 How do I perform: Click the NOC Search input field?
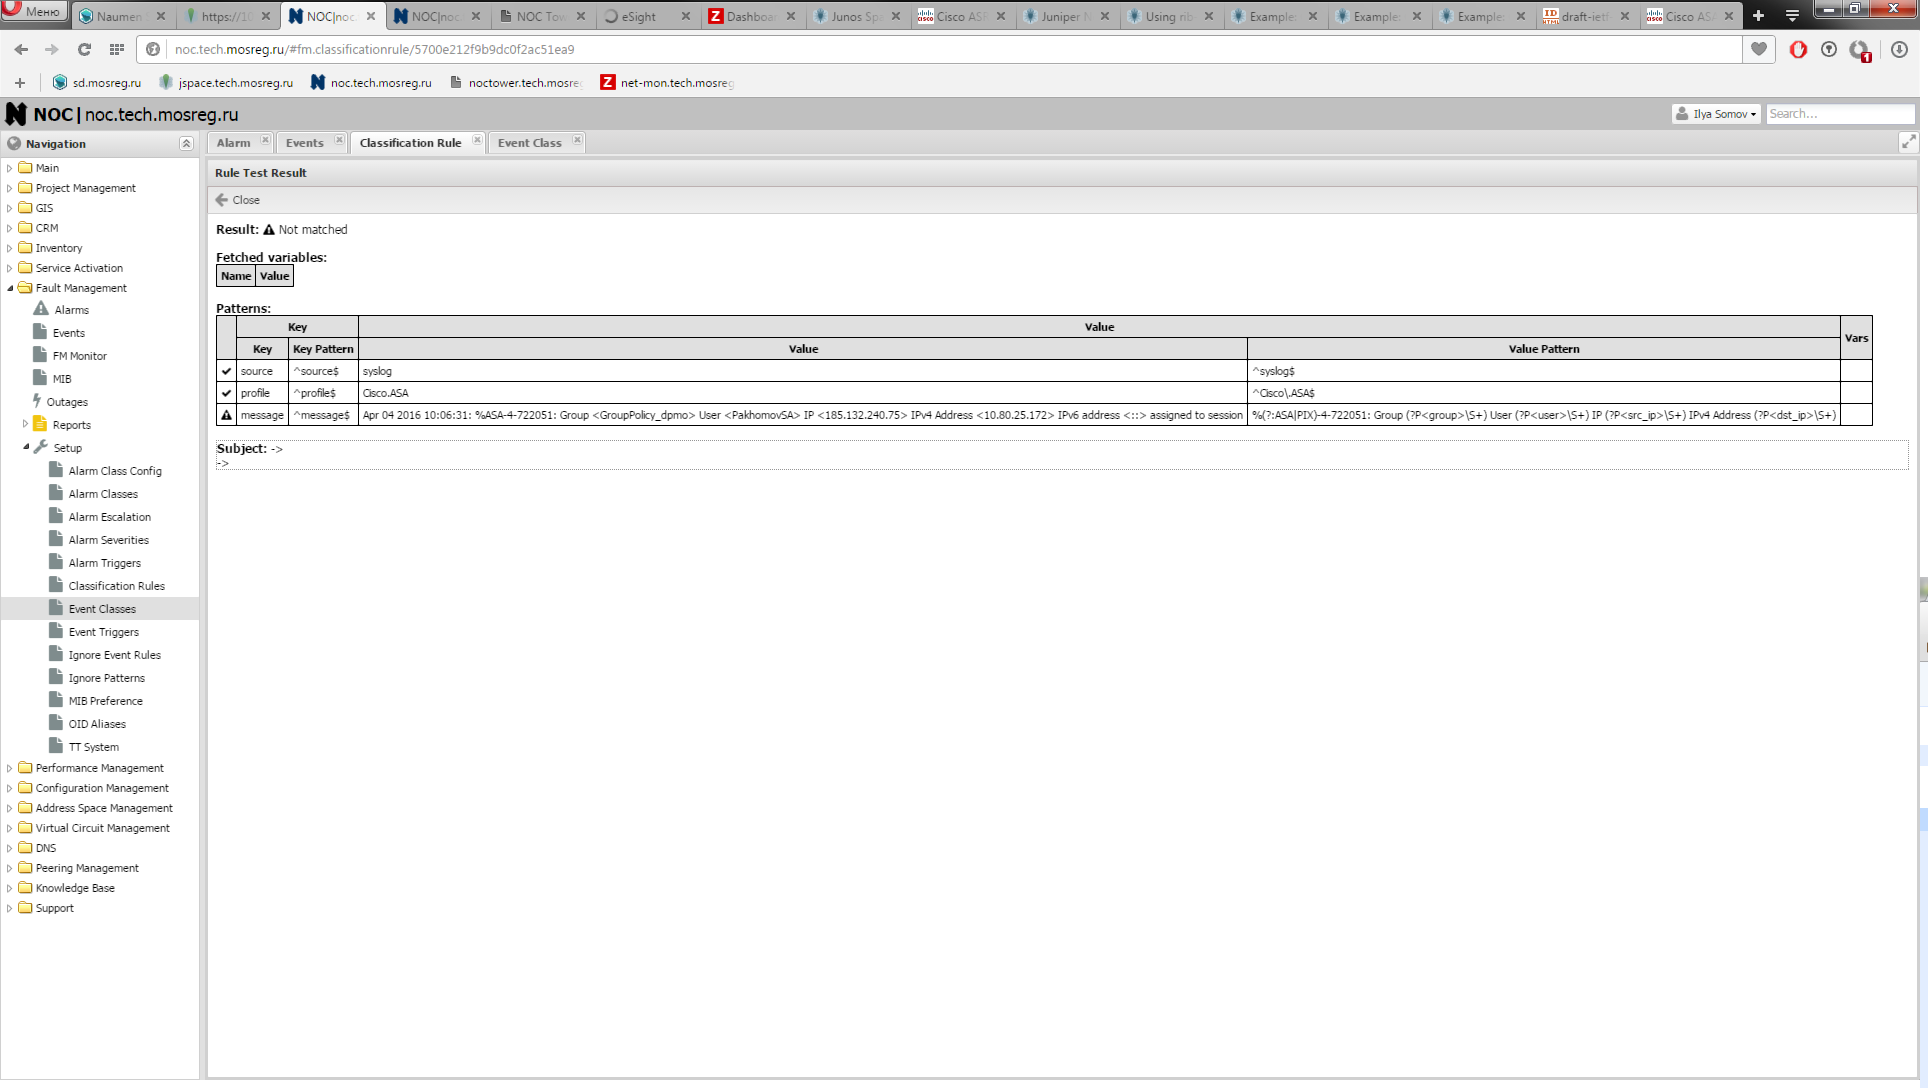[1838, 114]
